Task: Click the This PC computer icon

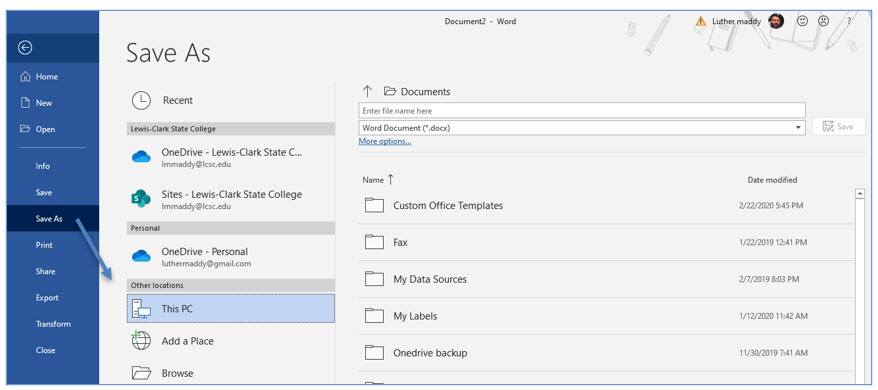Action: tap(141, 309)
